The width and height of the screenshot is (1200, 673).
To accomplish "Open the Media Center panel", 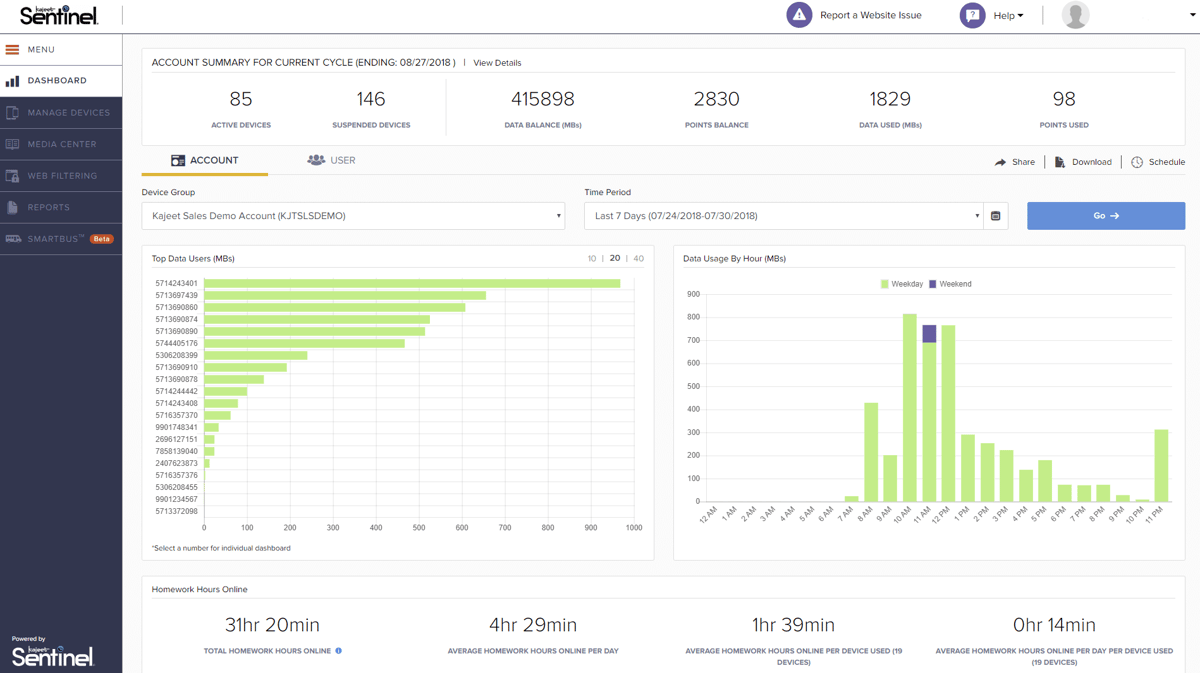I will 60,144.
